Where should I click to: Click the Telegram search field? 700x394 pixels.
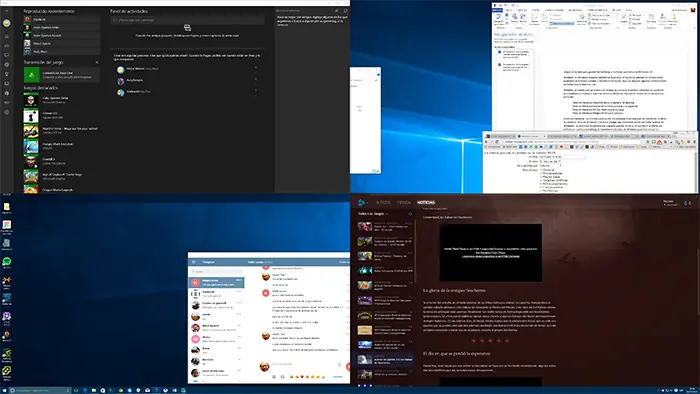(x=217, y=271)
